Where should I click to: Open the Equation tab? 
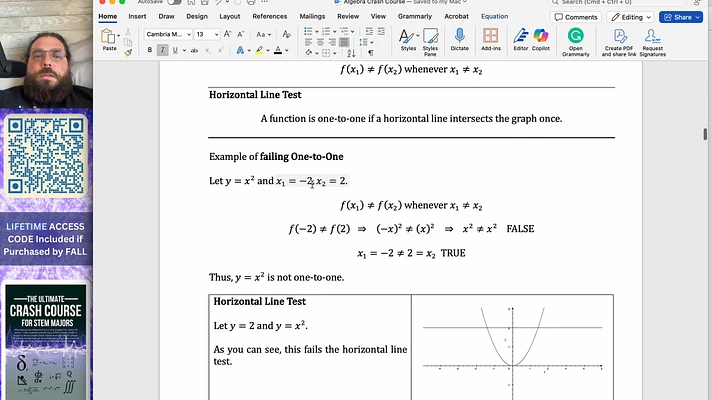click(x=494, y=16)
